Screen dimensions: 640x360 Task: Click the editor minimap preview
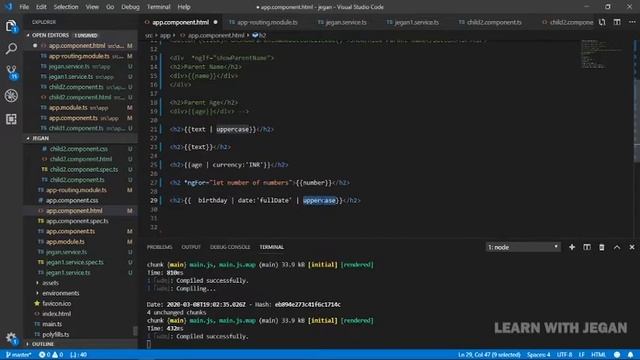(x=601, y=54)
